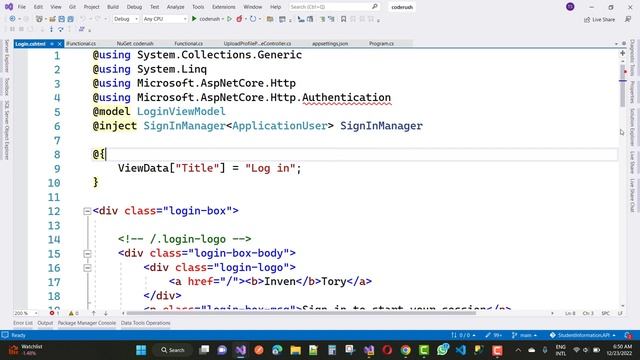Viewport: 640px width, 360px height.
Task: Collapse the login-box-body div at line 15
Action: (87, 253)
